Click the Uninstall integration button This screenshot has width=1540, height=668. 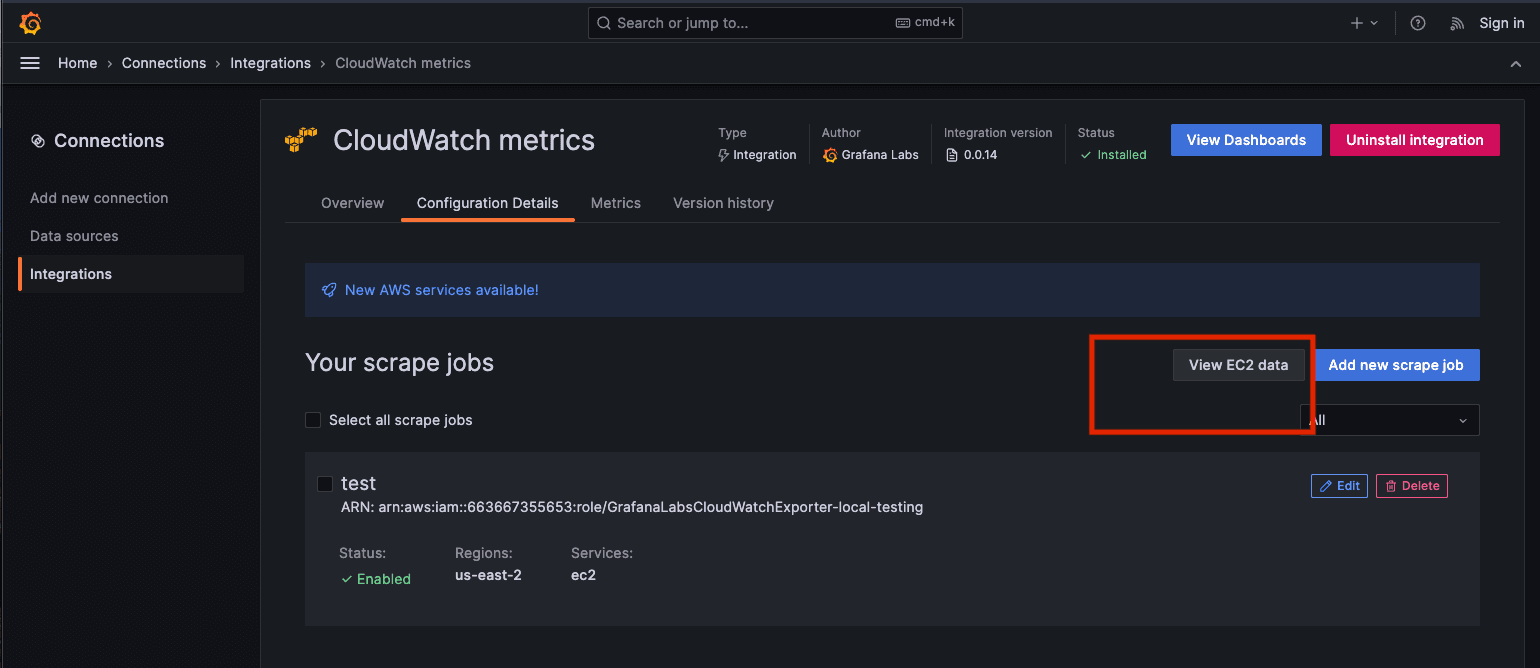click(1414, 140)
